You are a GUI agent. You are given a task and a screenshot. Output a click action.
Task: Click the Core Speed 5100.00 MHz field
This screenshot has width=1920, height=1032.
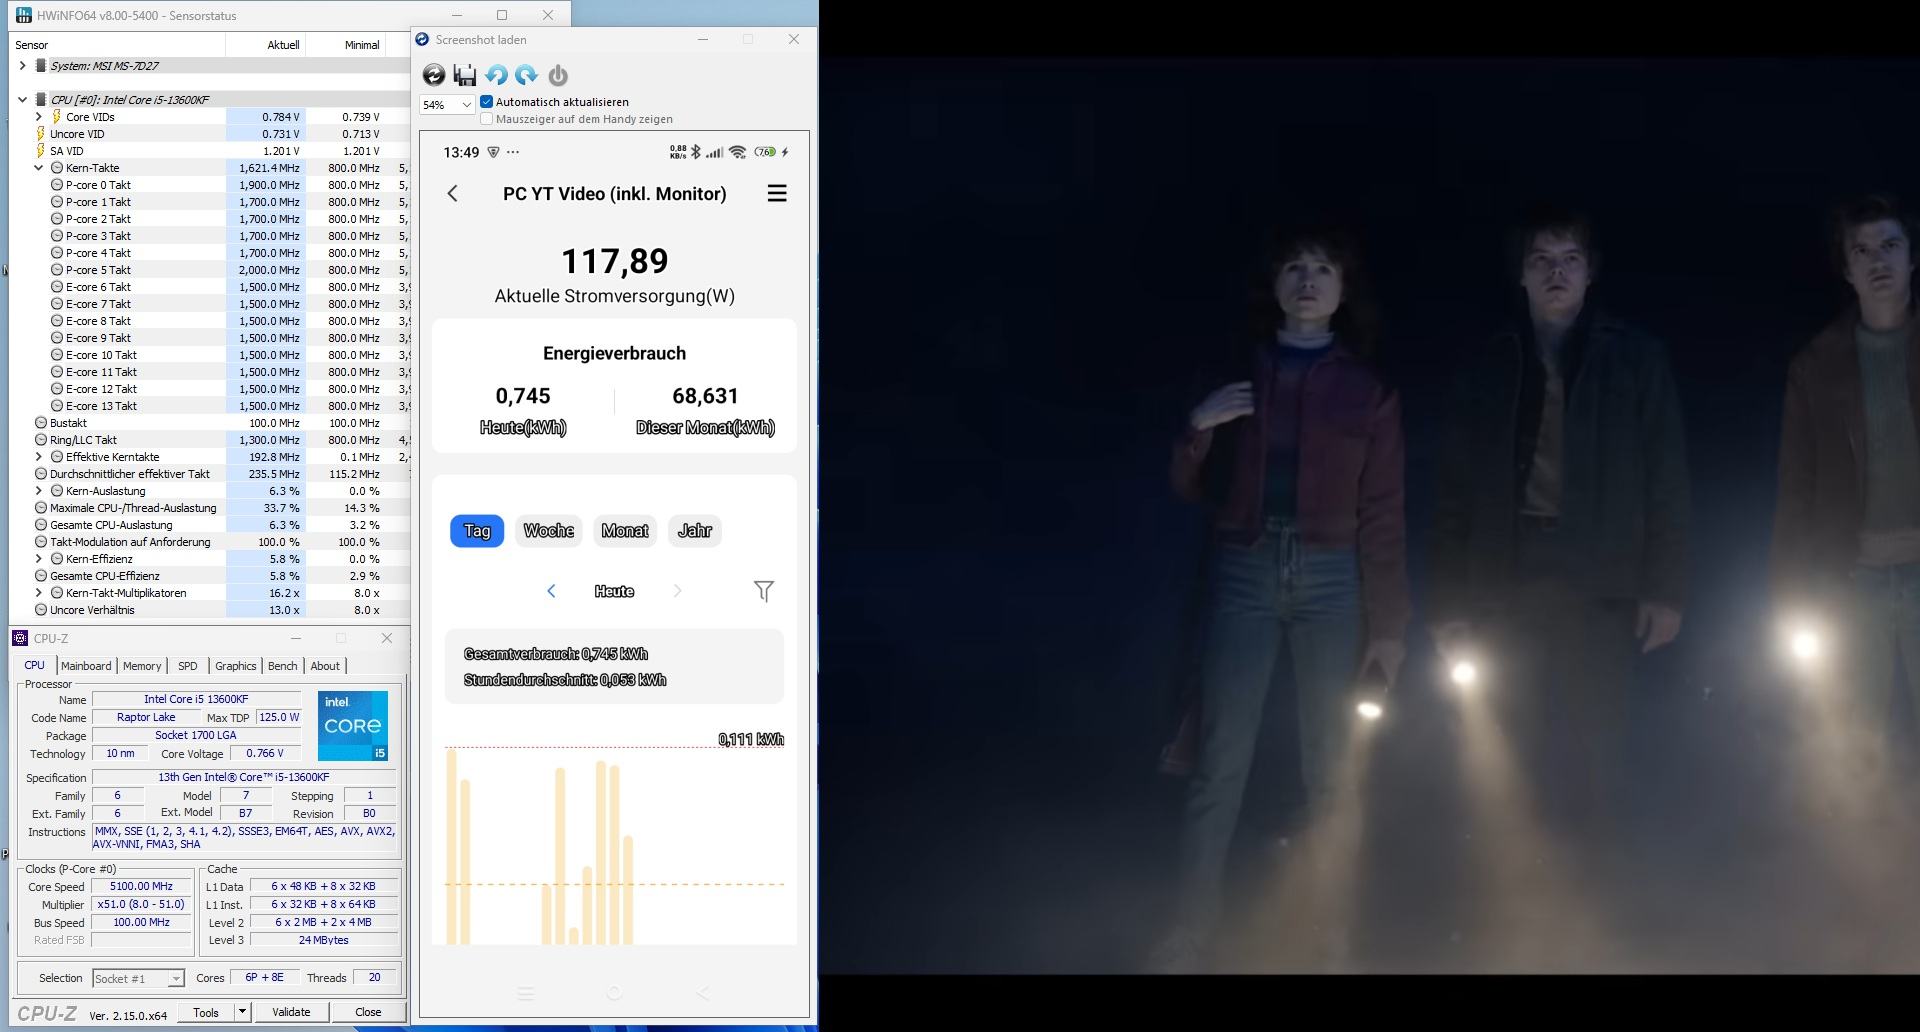pyautogui.click(x=142, y=887)
